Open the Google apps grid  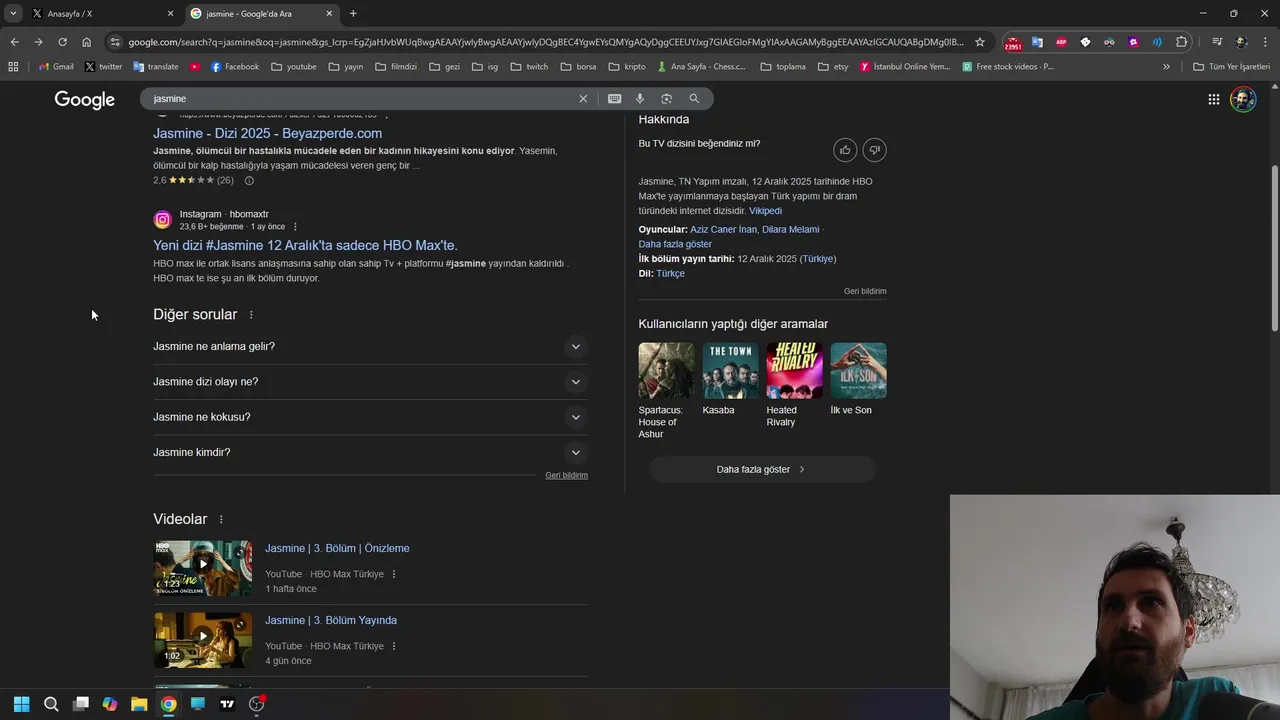(1213, 99)
